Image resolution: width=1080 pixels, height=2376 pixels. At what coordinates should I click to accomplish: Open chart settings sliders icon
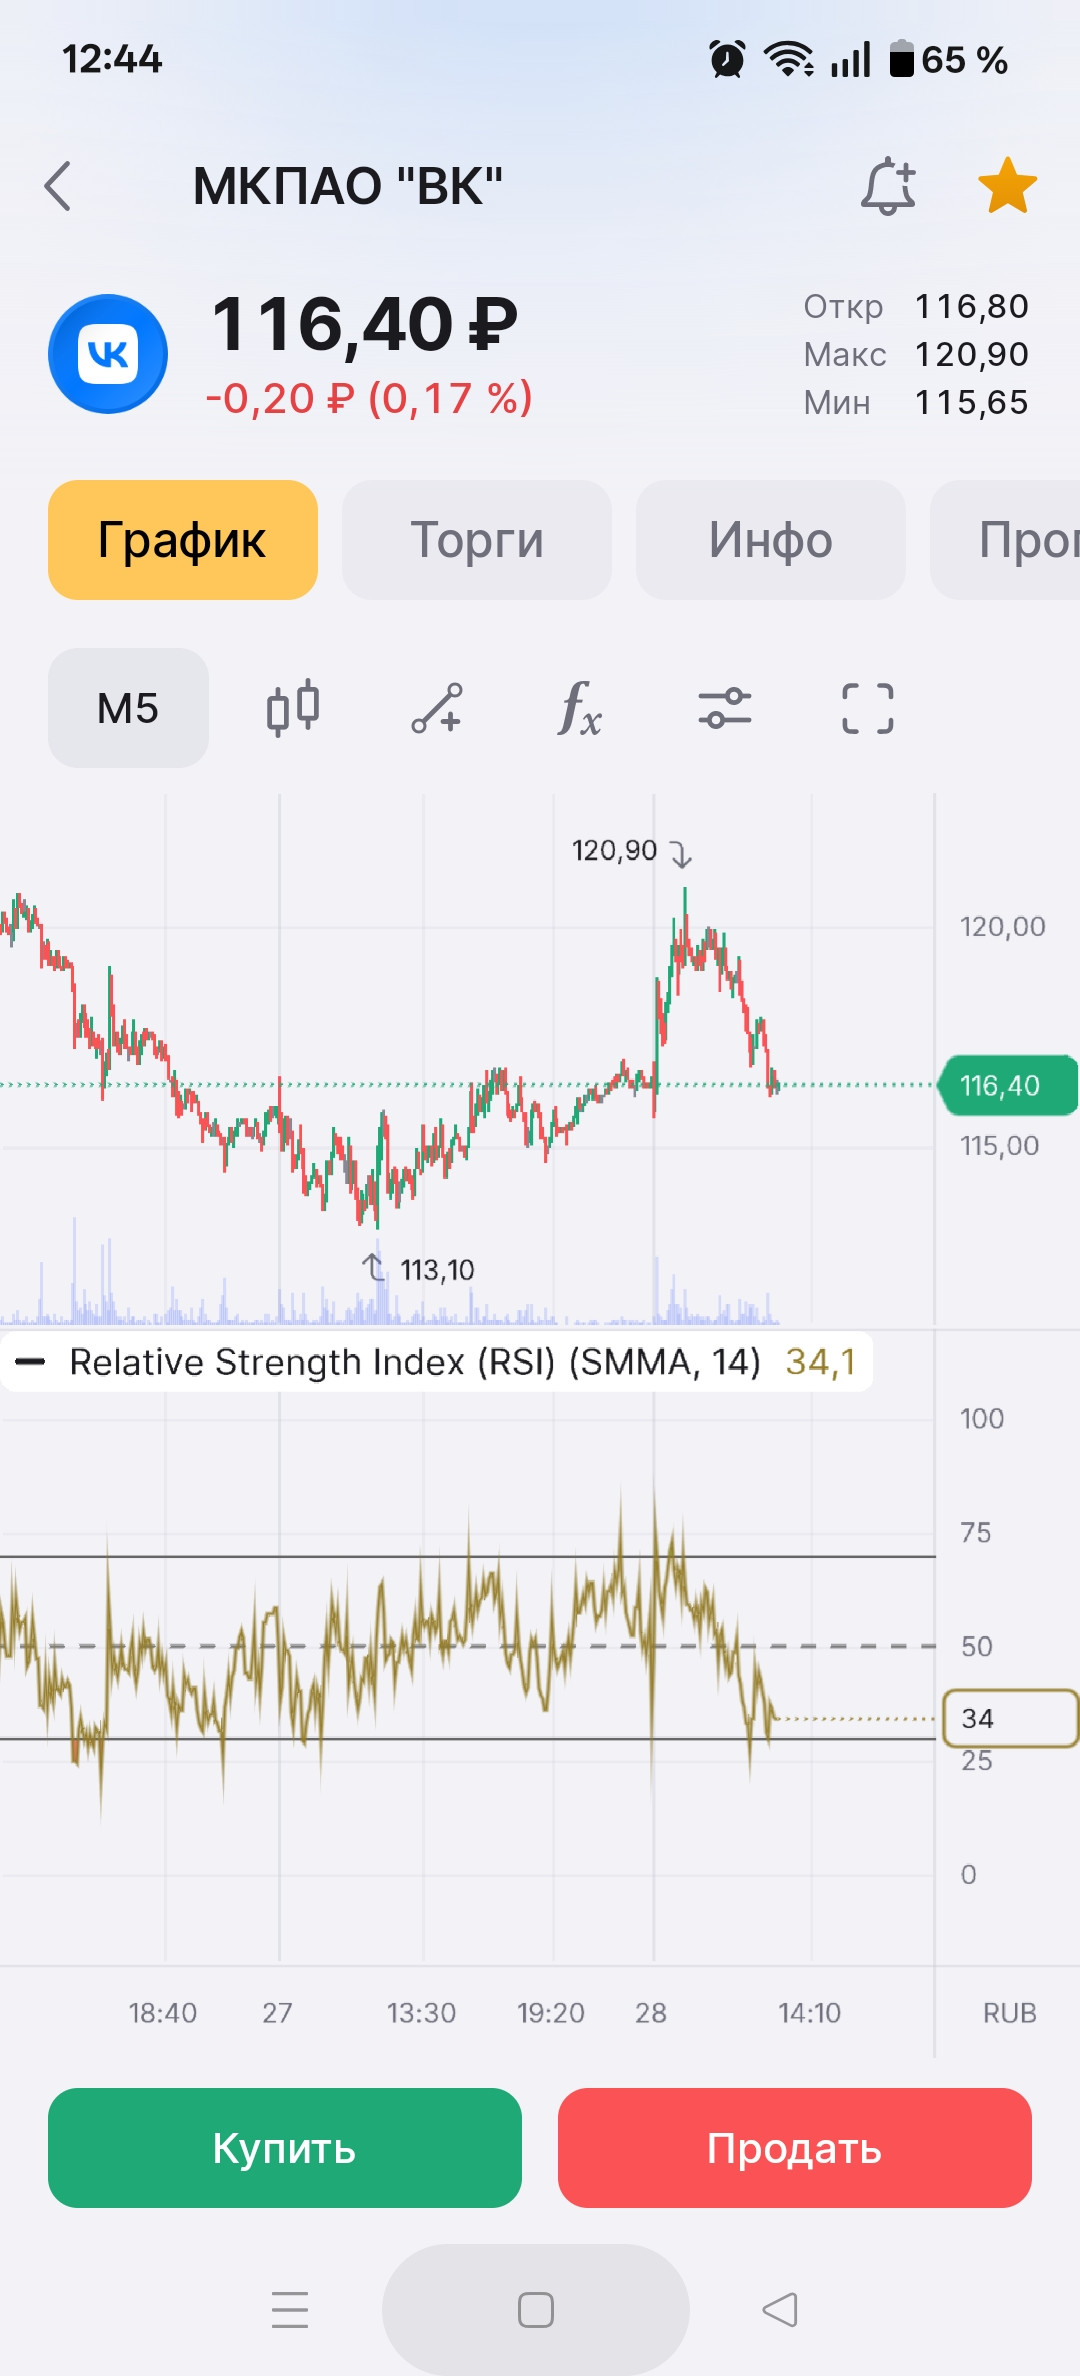pos(724,708)
